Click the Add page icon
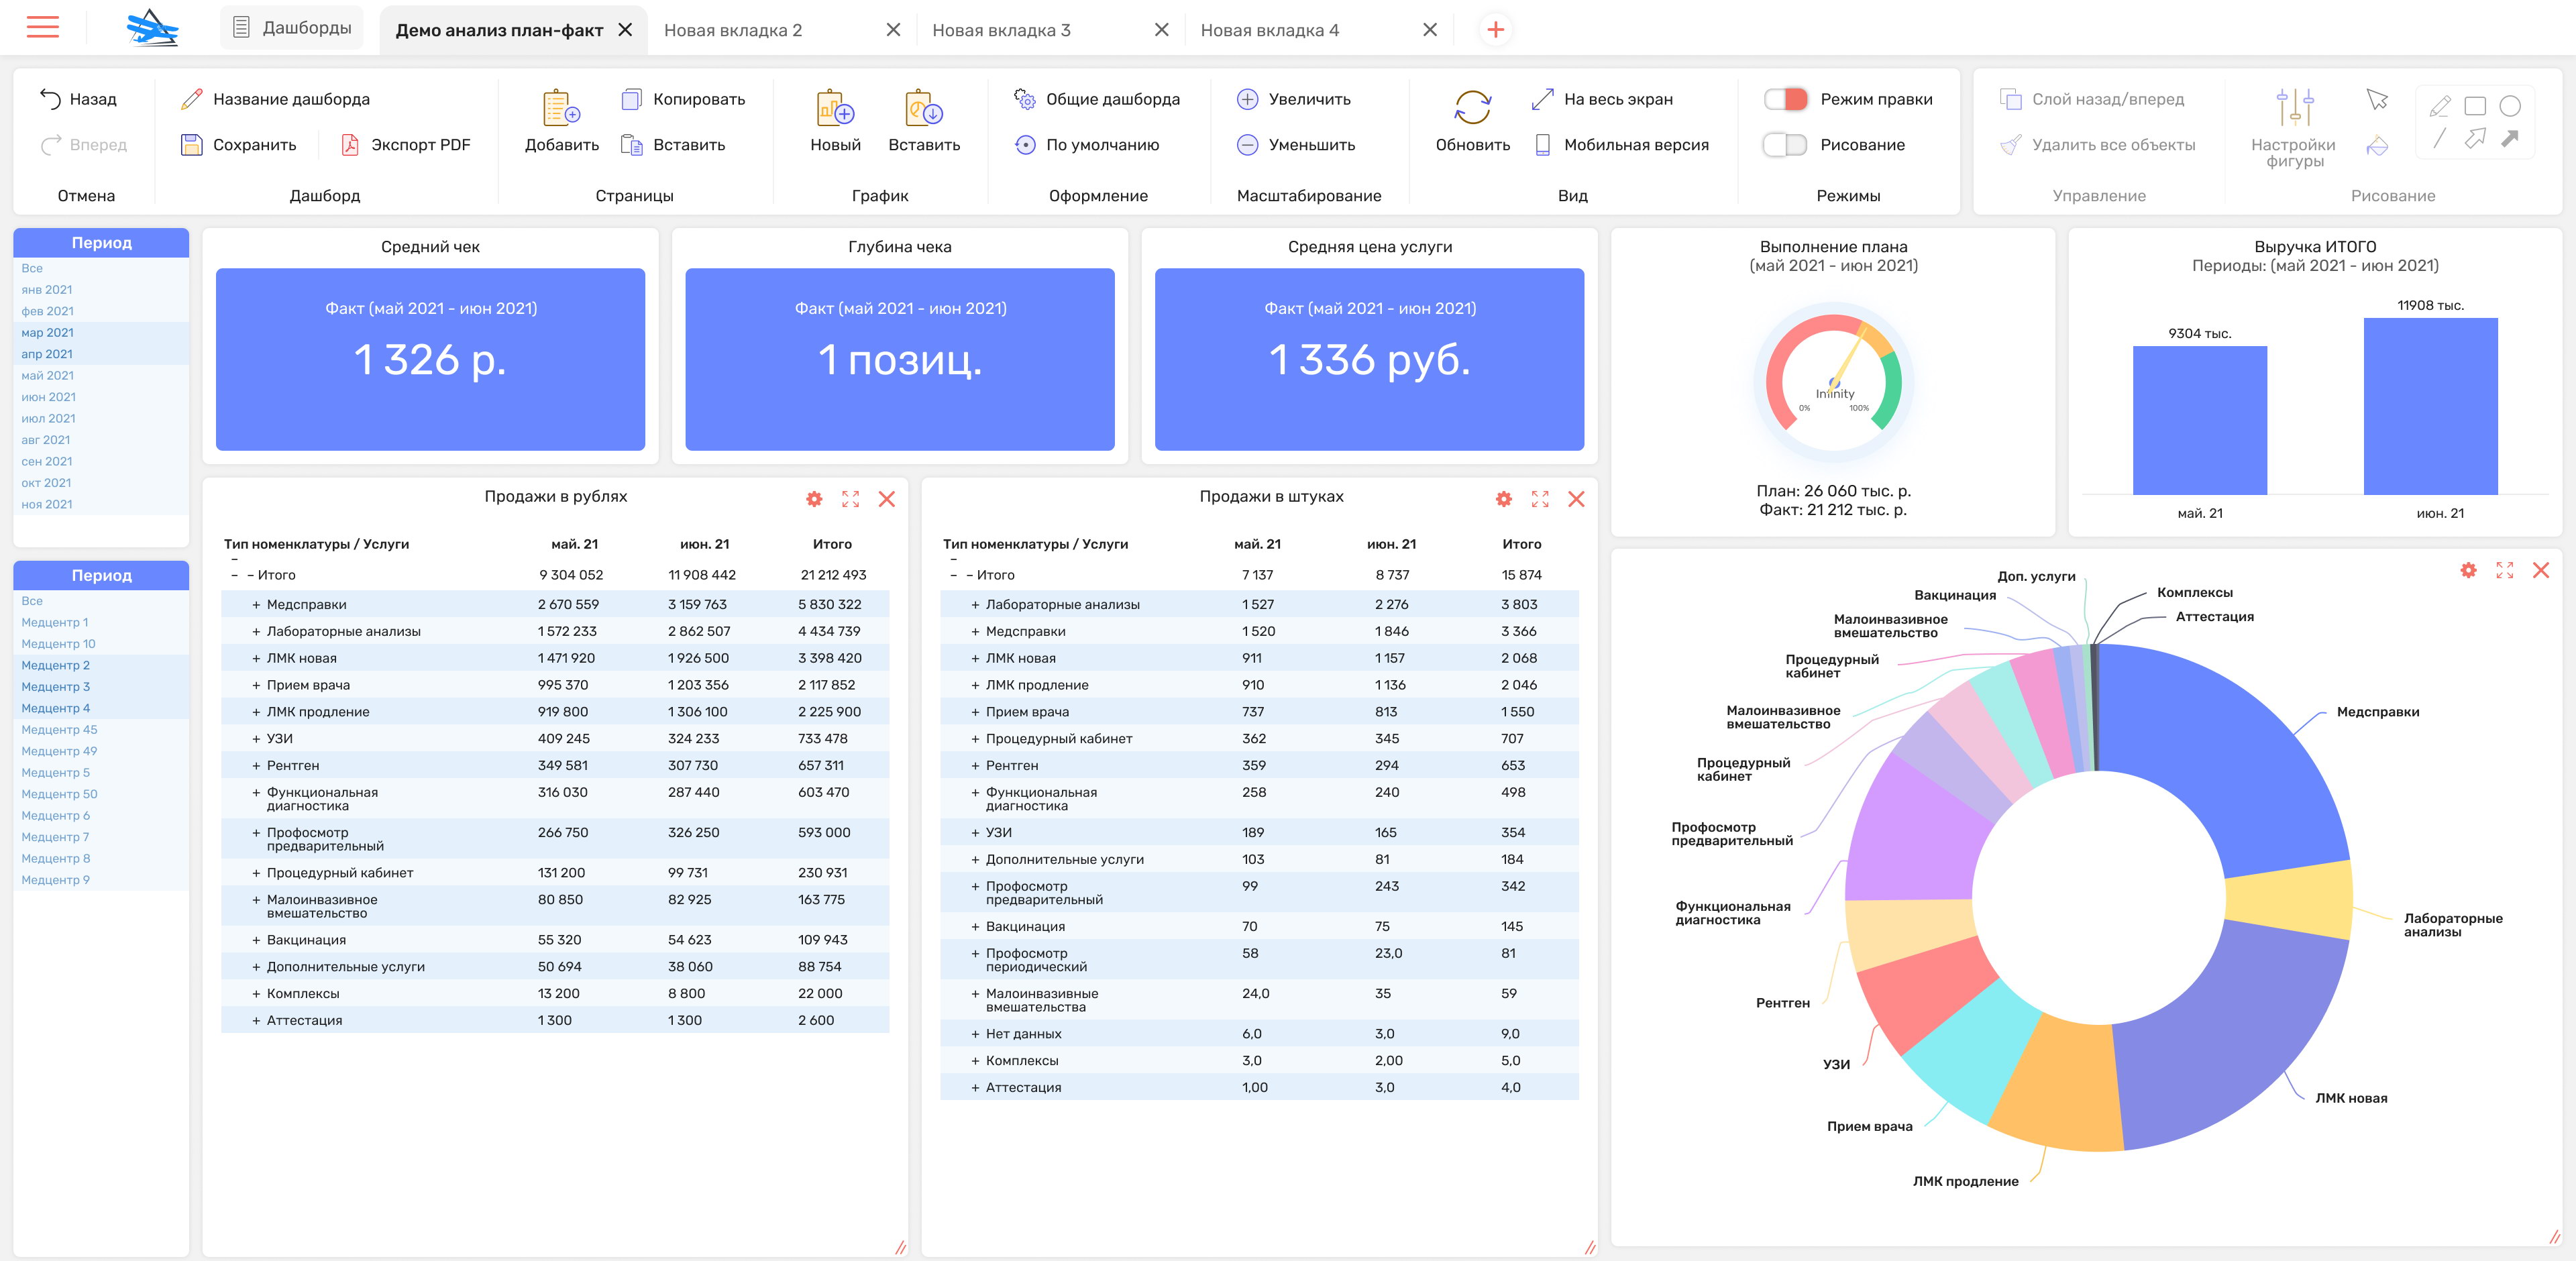The height and width of the screenshot is (1261, 2576). (x=561, y=108)
